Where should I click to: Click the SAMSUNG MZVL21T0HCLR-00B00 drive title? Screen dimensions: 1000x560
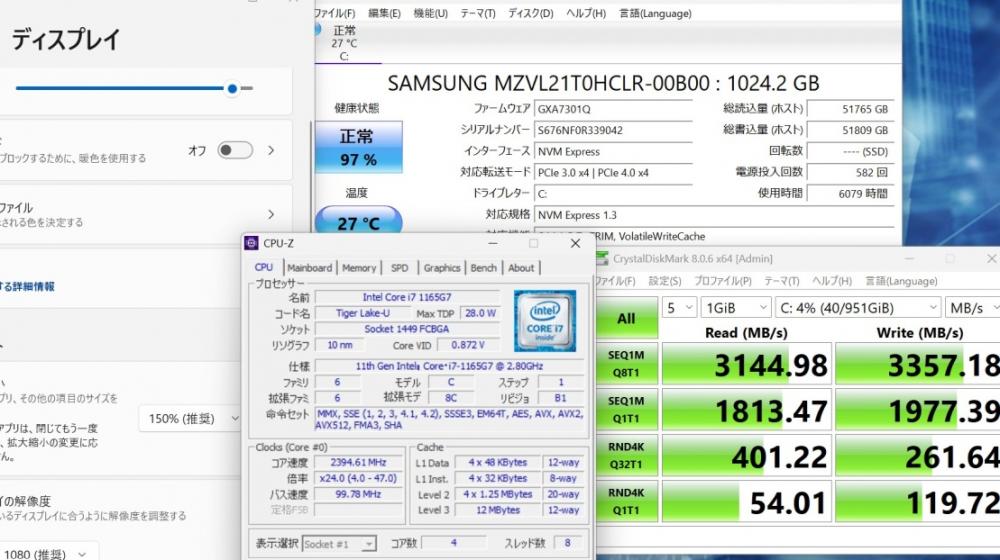[603, 84]
